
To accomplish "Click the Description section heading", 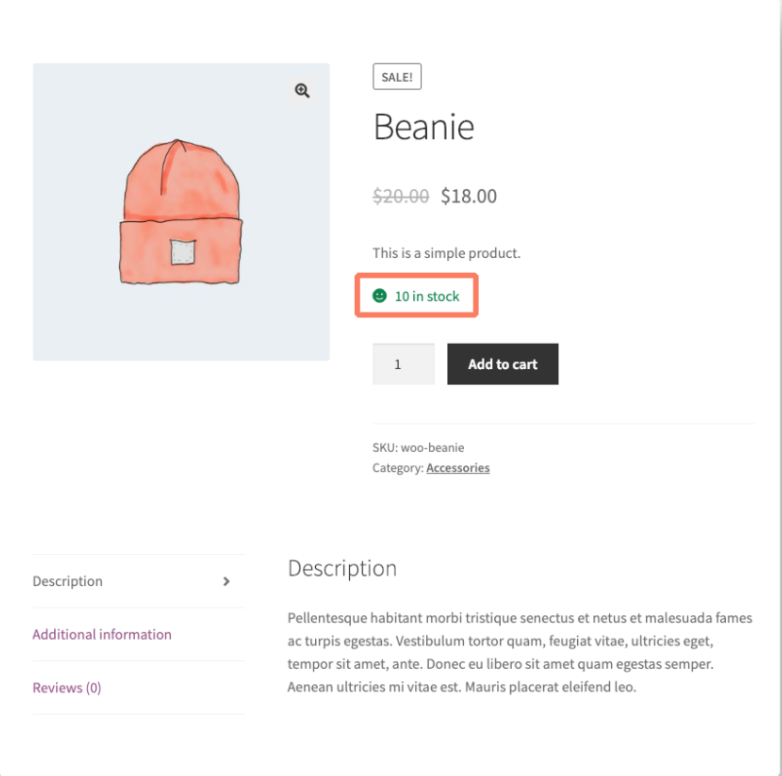I will pyautogui.click(x=342, y=569).
